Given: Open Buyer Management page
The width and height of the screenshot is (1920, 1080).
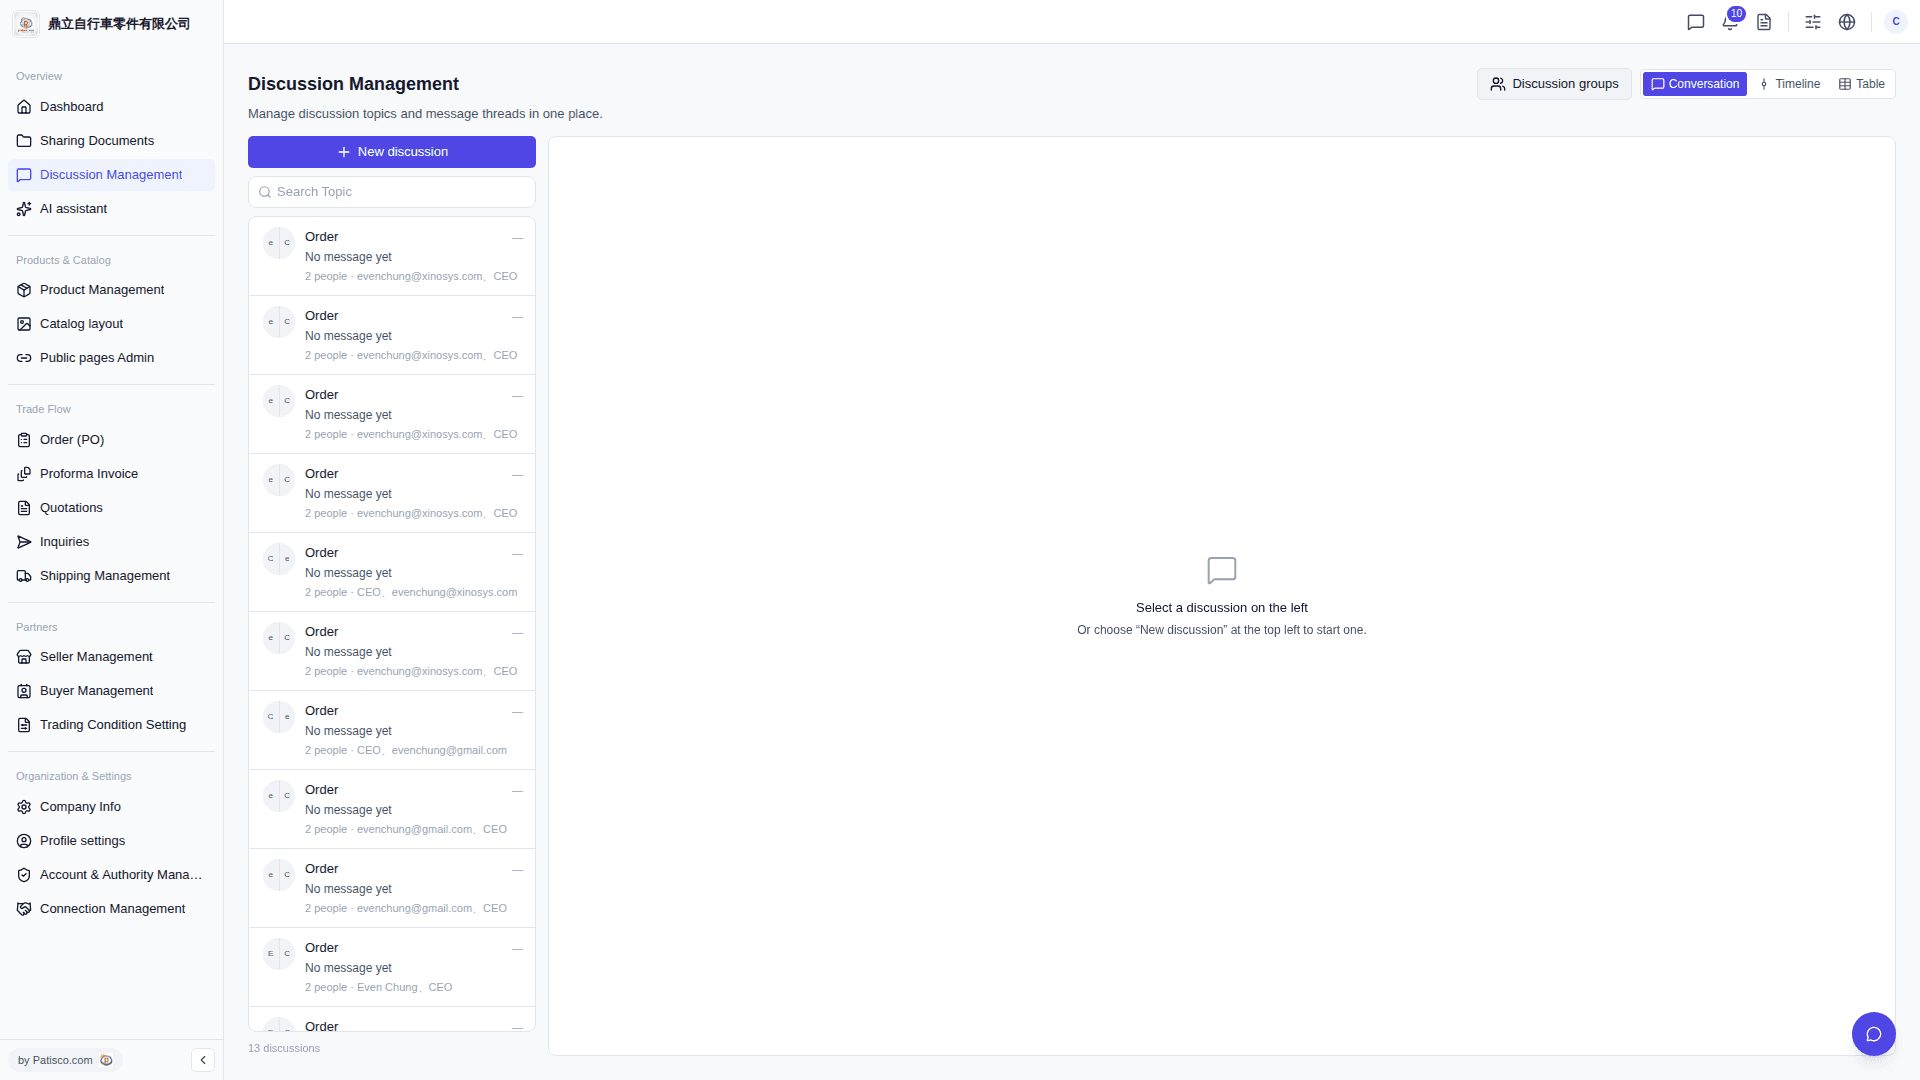Looking at the screenshot, I should (111, 691).
